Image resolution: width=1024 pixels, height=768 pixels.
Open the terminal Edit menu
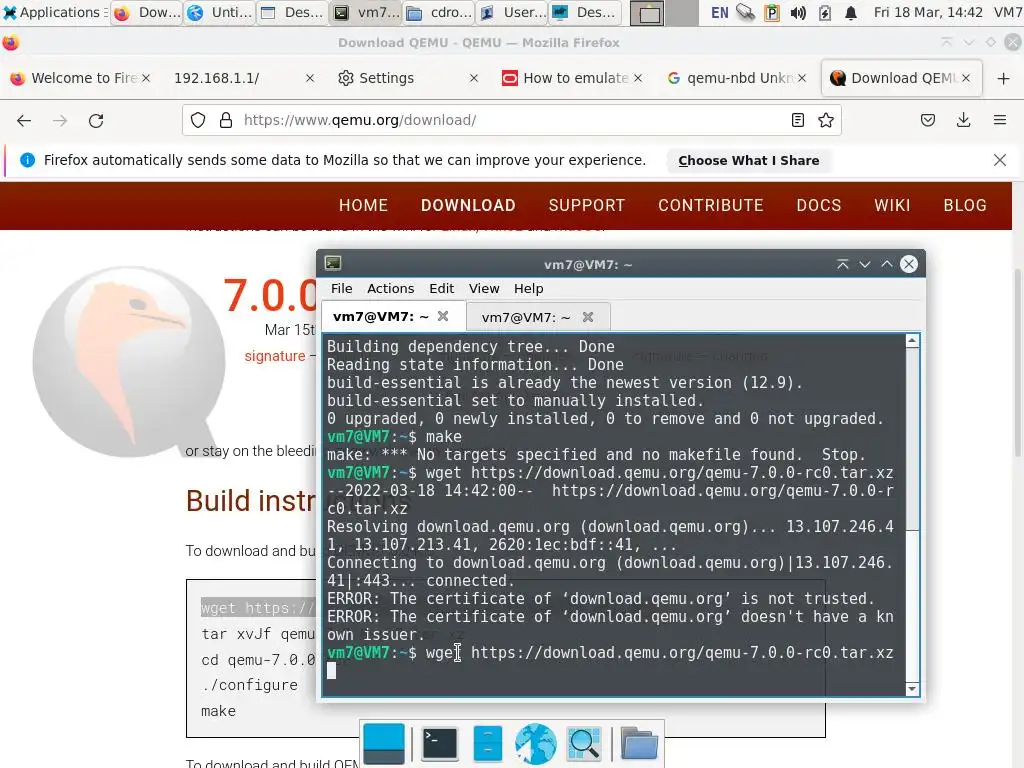coord(441,288)
